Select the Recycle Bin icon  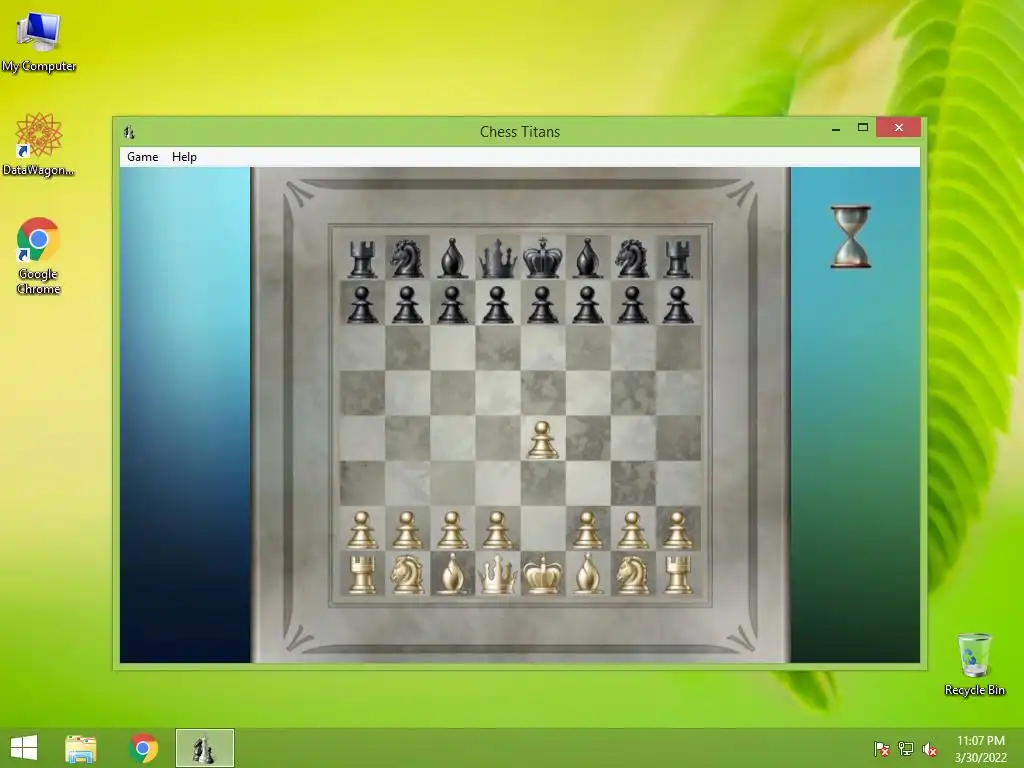(974, 664)
